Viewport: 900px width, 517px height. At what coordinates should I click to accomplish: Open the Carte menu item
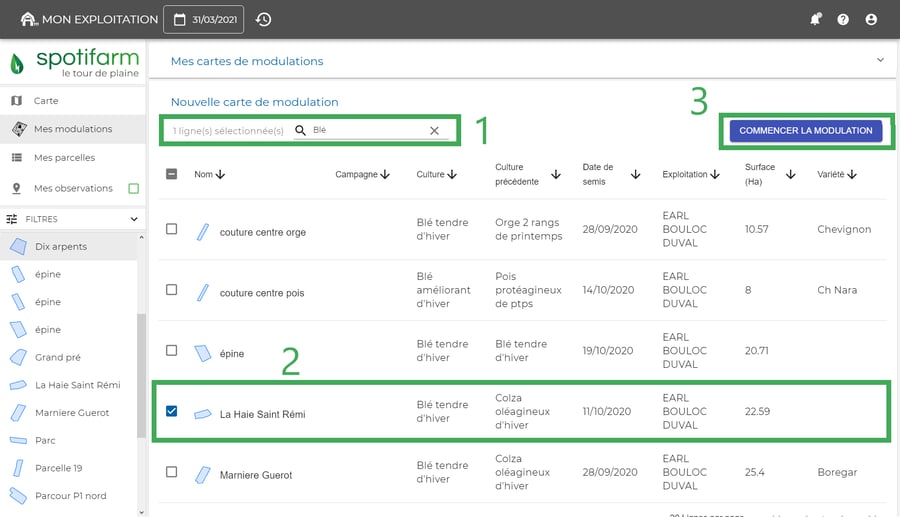pos(72,100)
